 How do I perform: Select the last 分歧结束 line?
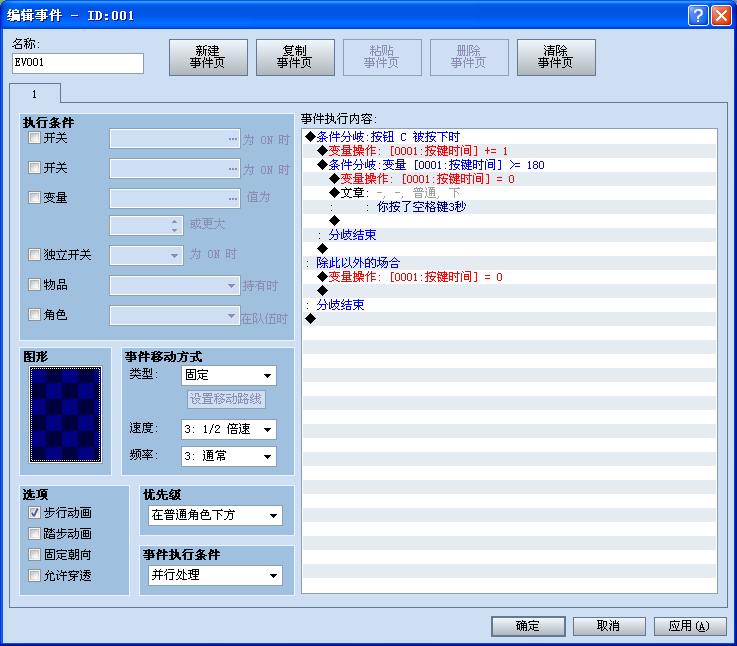[x=510, y=305]
